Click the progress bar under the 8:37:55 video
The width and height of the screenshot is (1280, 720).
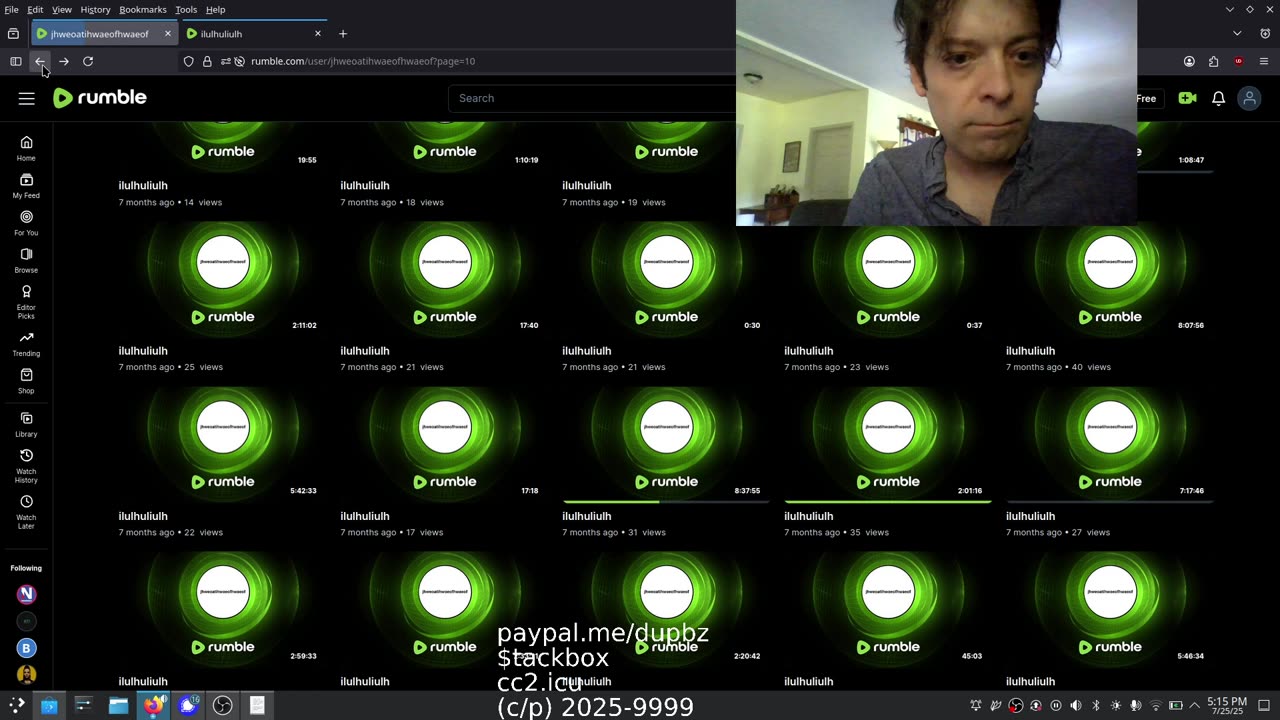(666, 501)
